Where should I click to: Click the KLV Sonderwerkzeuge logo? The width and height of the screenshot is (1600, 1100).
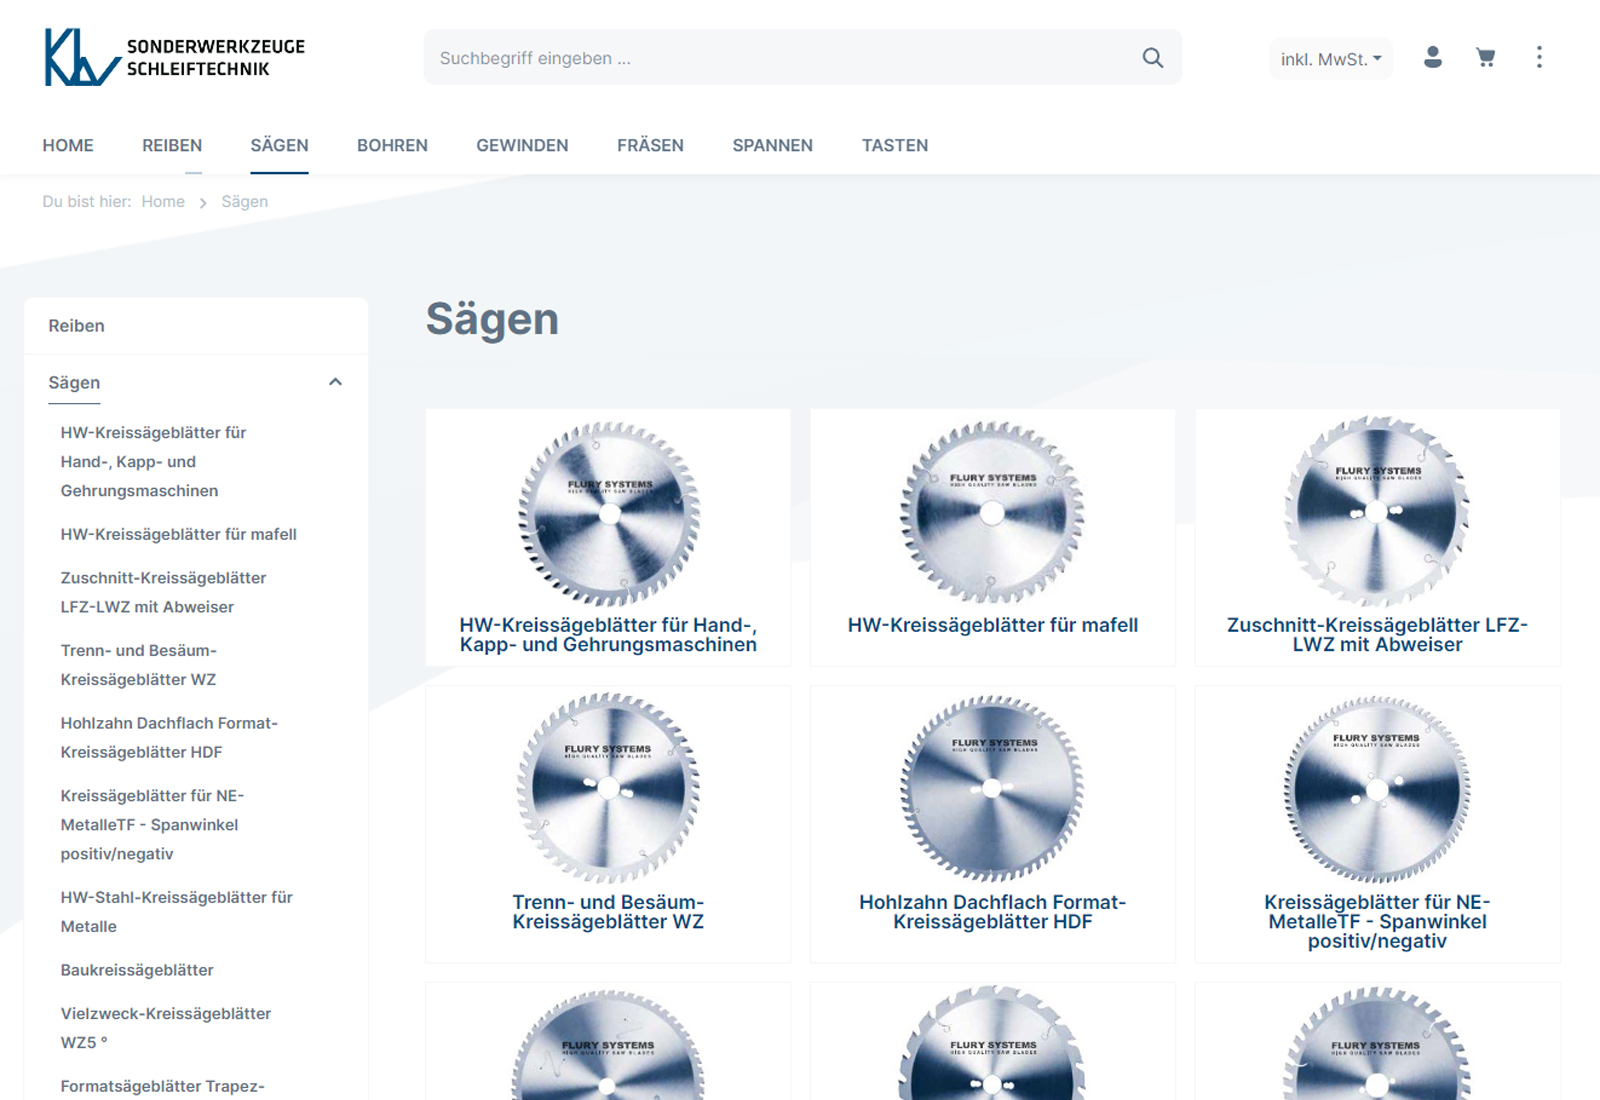(174, 57)
